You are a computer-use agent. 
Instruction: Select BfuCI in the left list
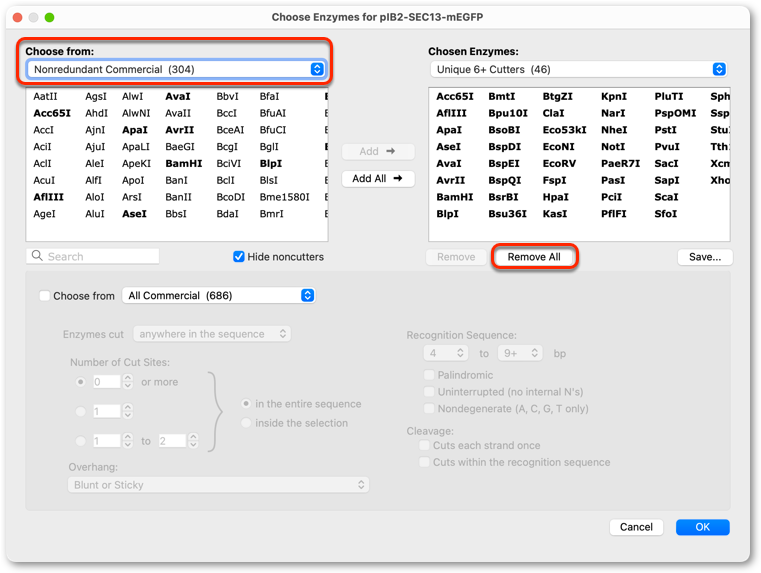[x=273, y=130]
